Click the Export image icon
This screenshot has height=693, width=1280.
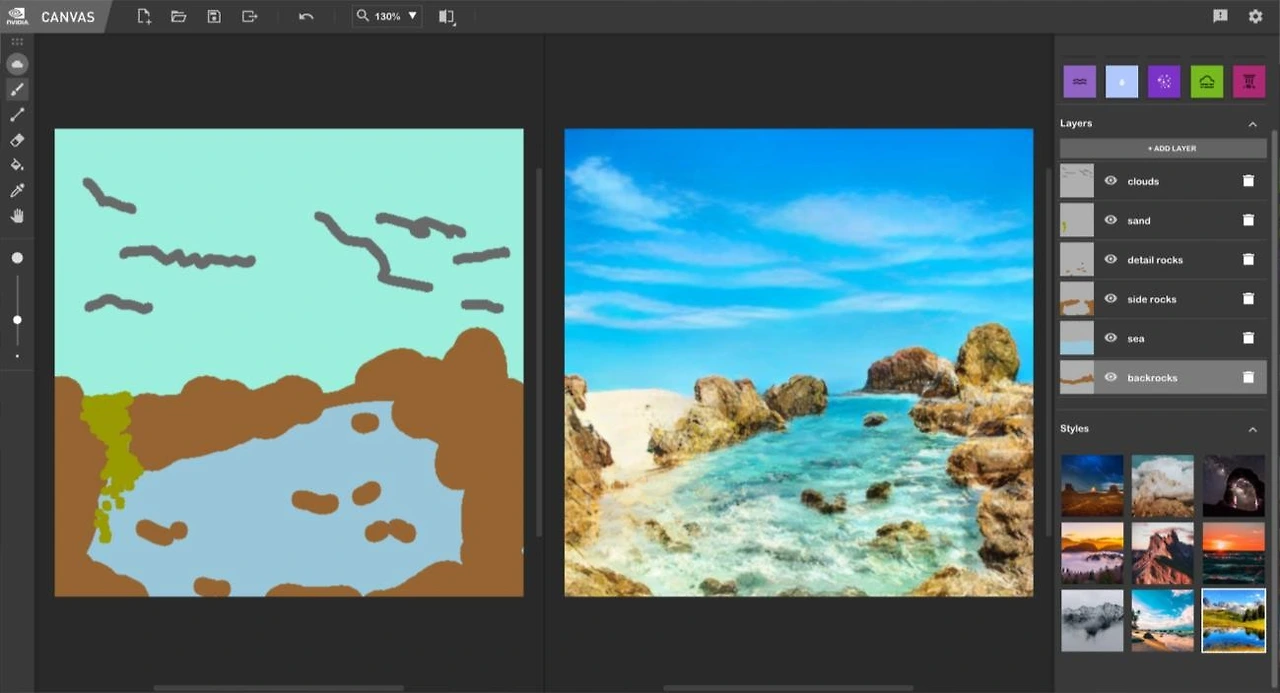(250, 17)
